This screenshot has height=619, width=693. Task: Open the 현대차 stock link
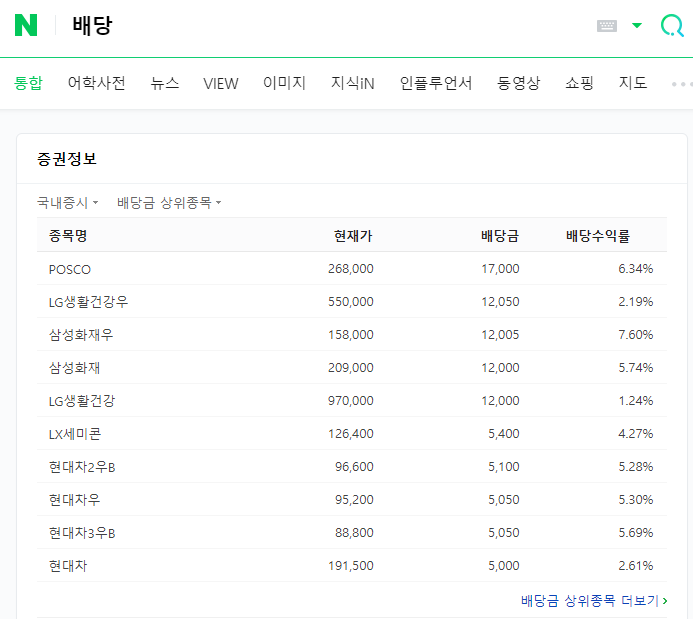[68, 566]
